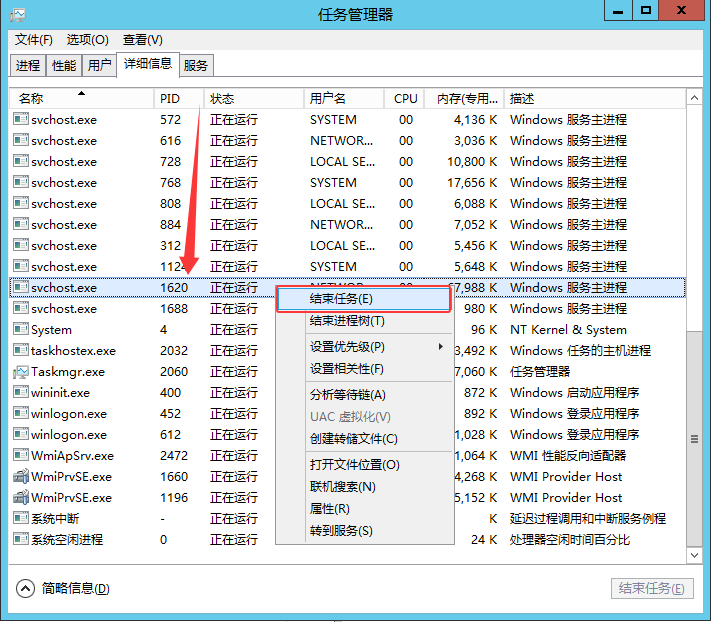Screen dimensions: 711x622
Task: Sort processes by the 名称 column header
Action: 80,99
